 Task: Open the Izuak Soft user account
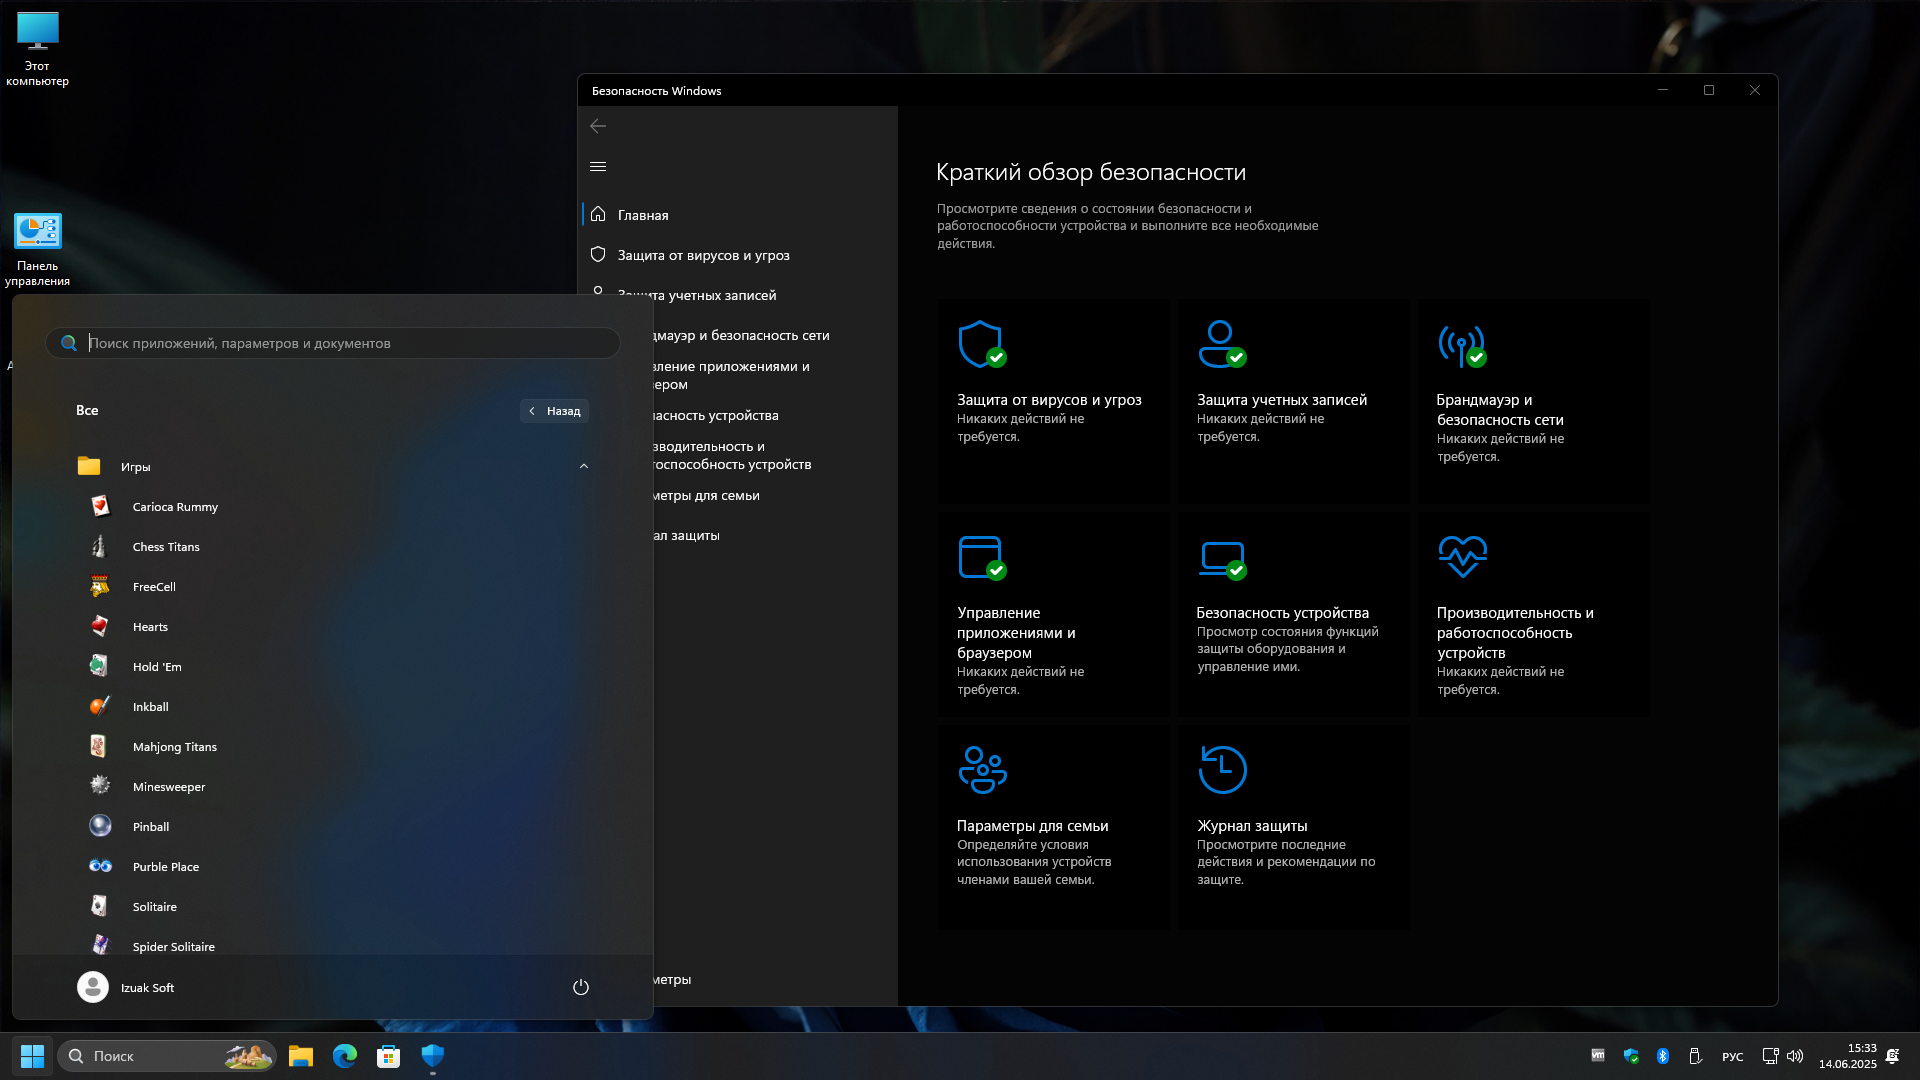[126, 987]
